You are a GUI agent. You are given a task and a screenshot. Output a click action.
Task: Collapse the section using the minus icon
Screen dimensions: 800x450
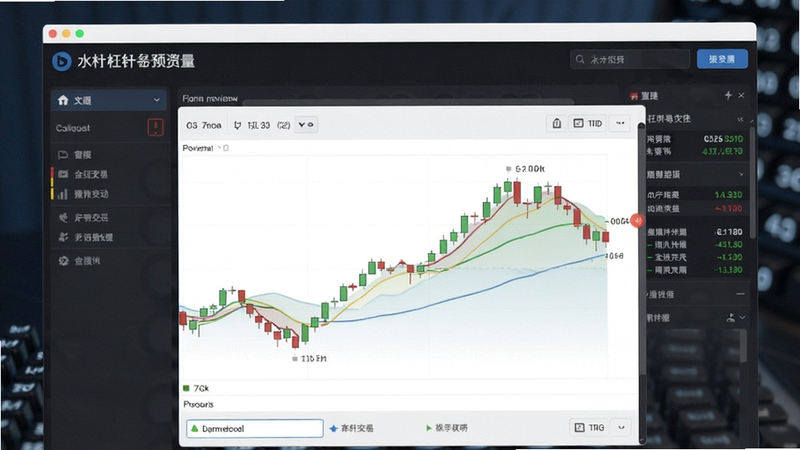tap(740, 294)
